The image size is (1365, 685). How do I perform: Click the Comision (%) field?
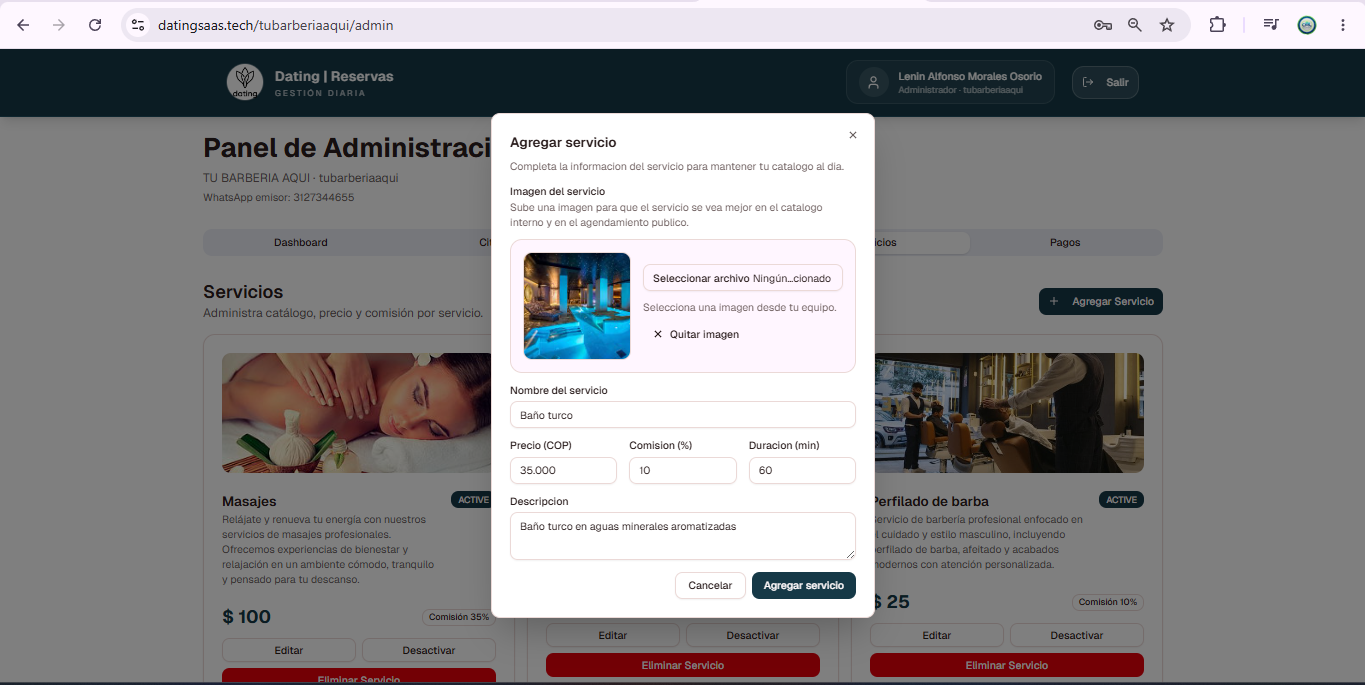pos(683,470)
